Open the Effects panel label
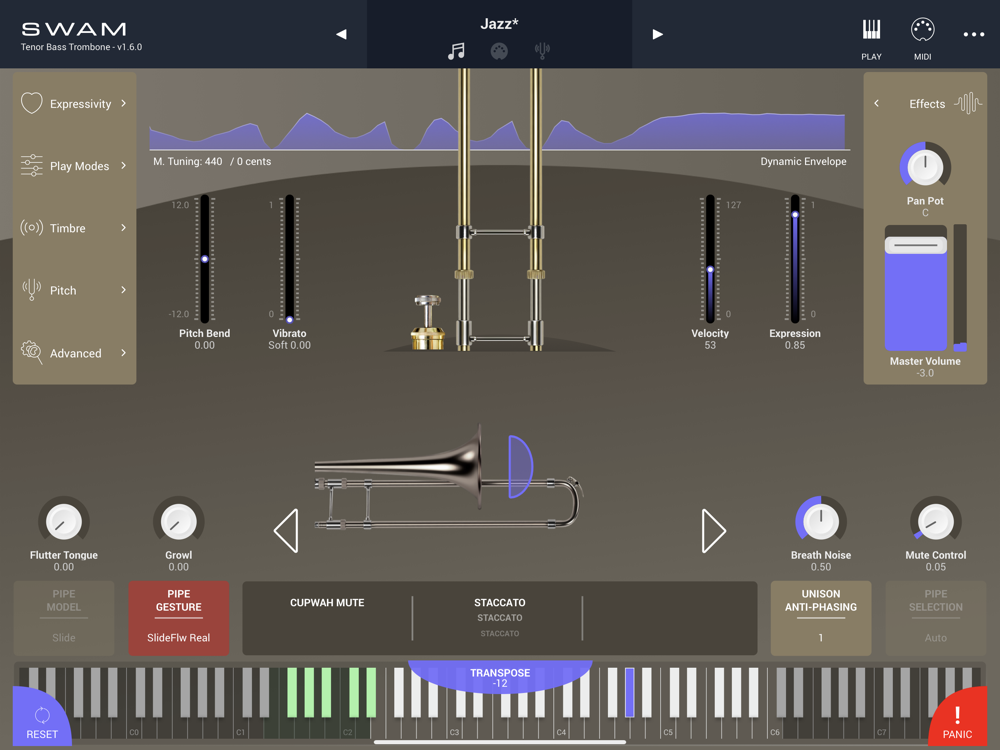The width and height of the screenshot is (1000, 750). (927, 104)
